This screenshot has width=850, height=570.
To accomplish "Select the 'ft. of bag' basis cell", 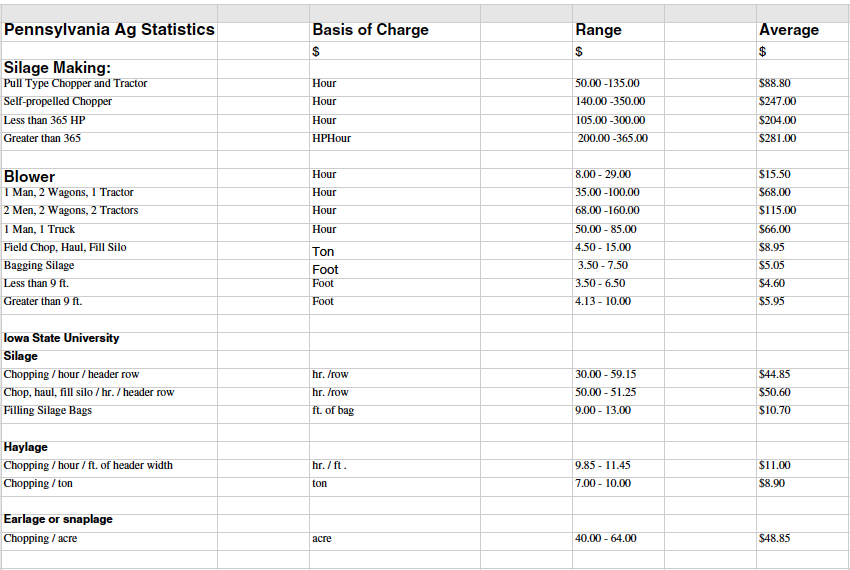I will [333, 411].
